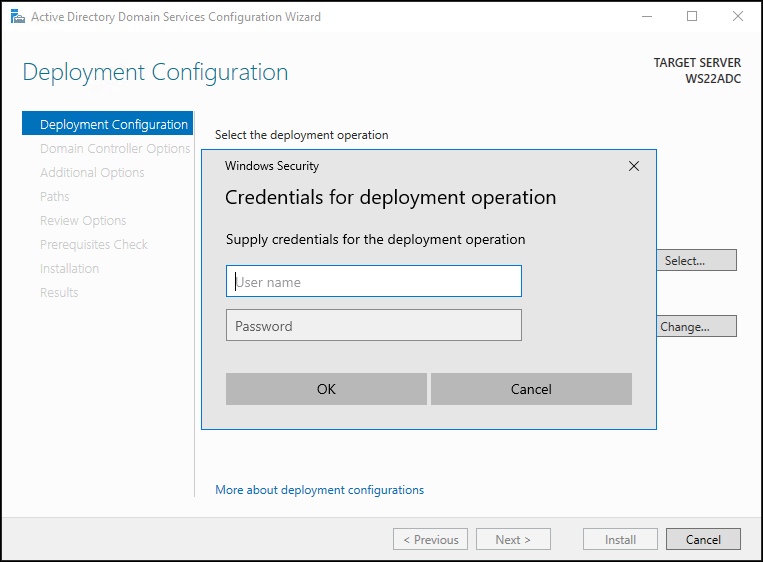The height and width of the screenshot is (562, 763).
Task: Confirm credentials with OK button
Action: [x=326, y=389]
